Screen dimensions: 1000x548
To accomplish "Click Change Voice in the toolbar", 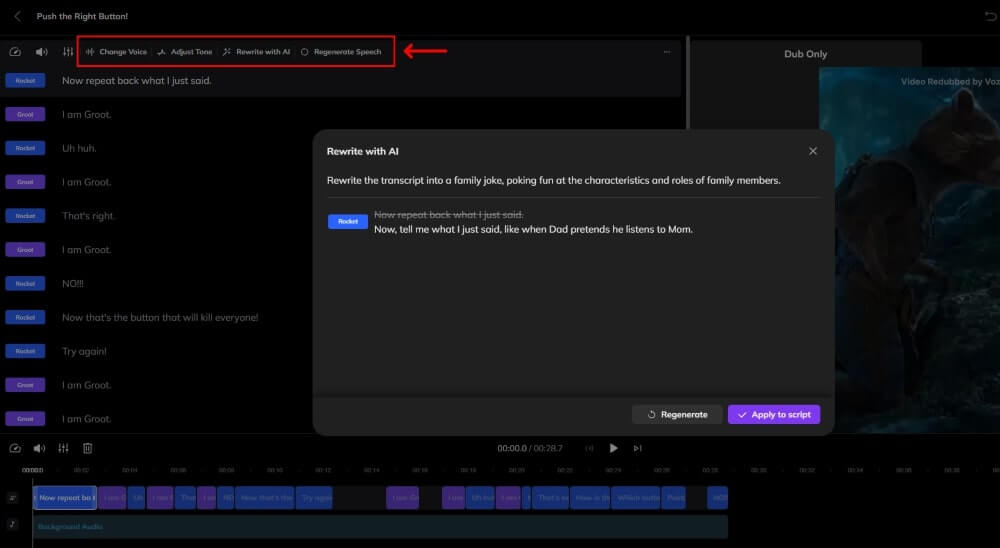I will coord(117,52).
